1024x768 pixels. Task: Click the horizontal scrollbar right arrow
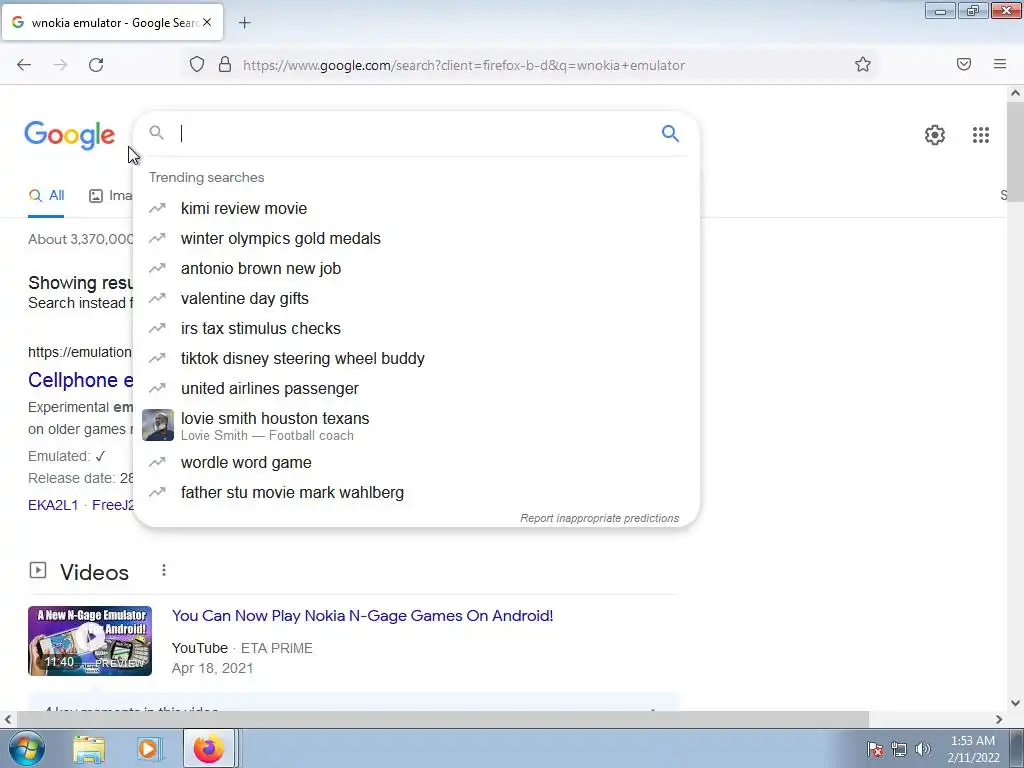(999, 719)
